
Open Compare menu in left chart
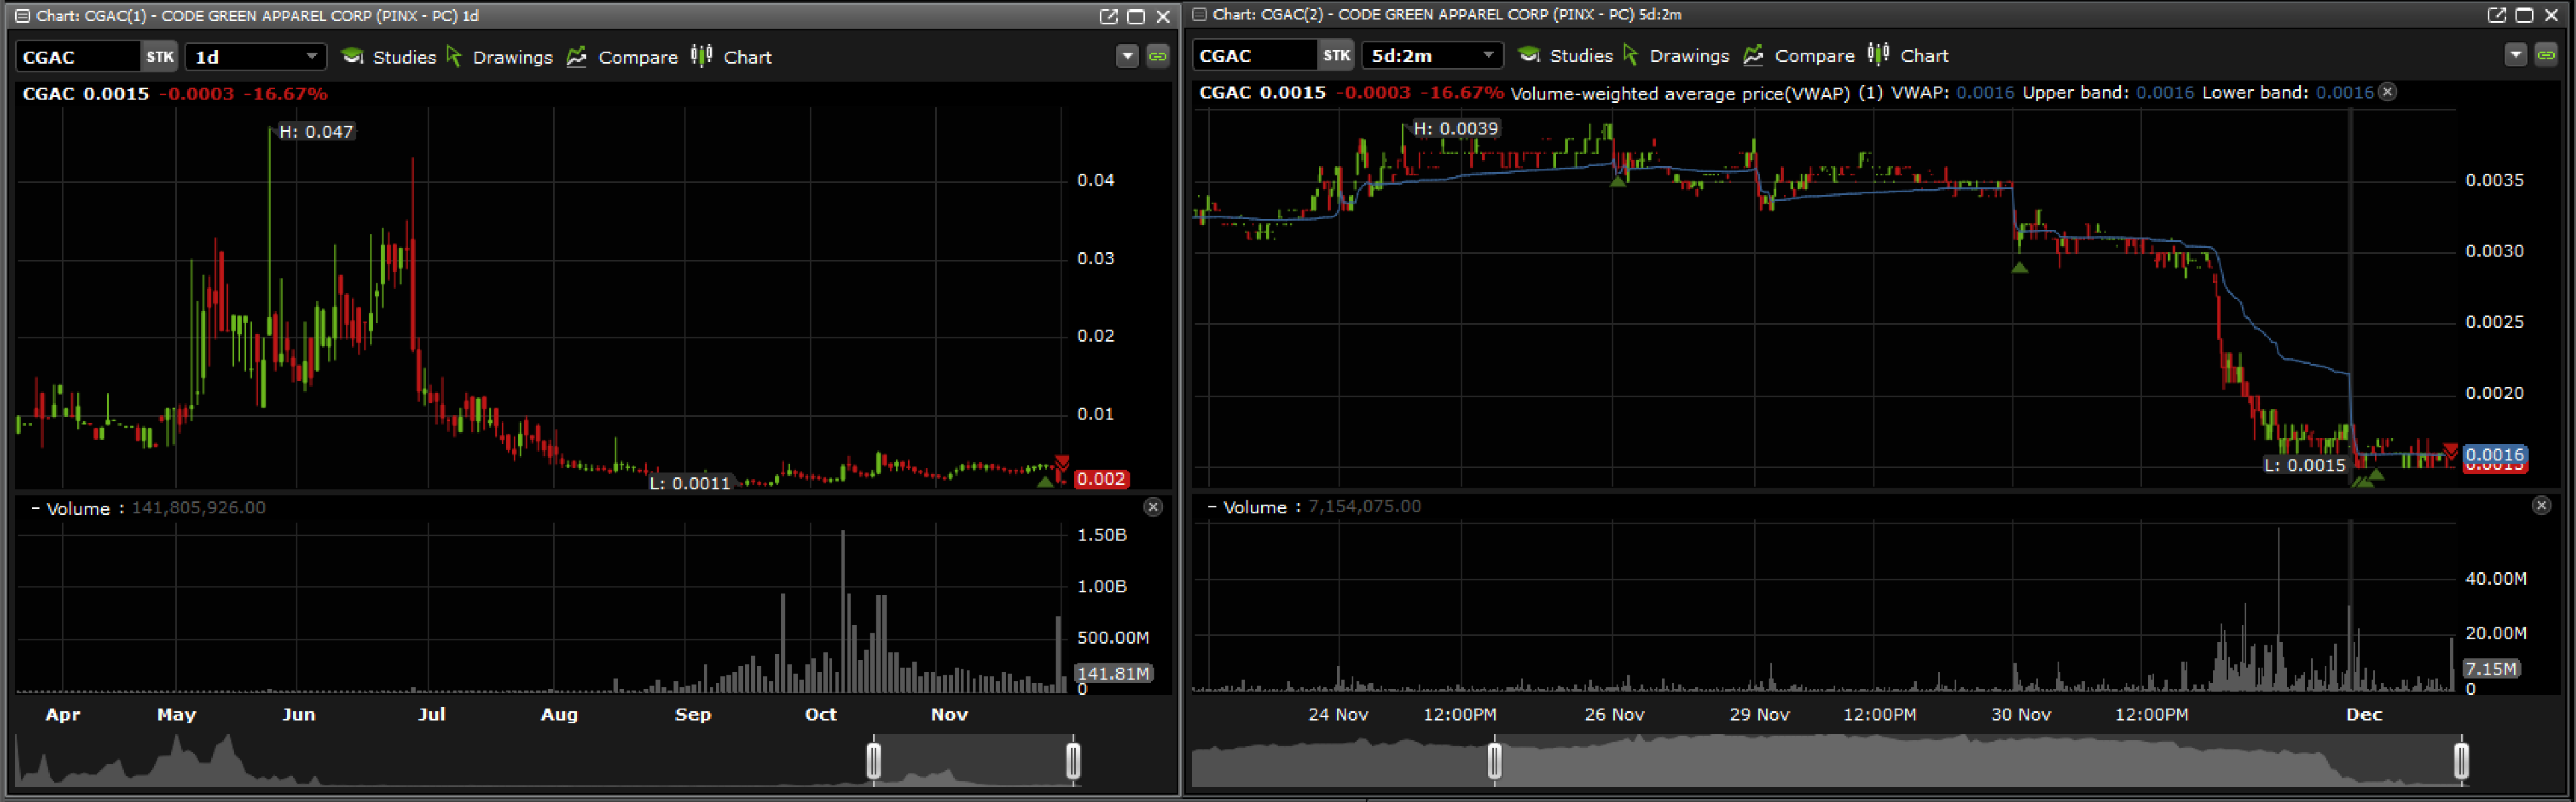pos(622,57)
